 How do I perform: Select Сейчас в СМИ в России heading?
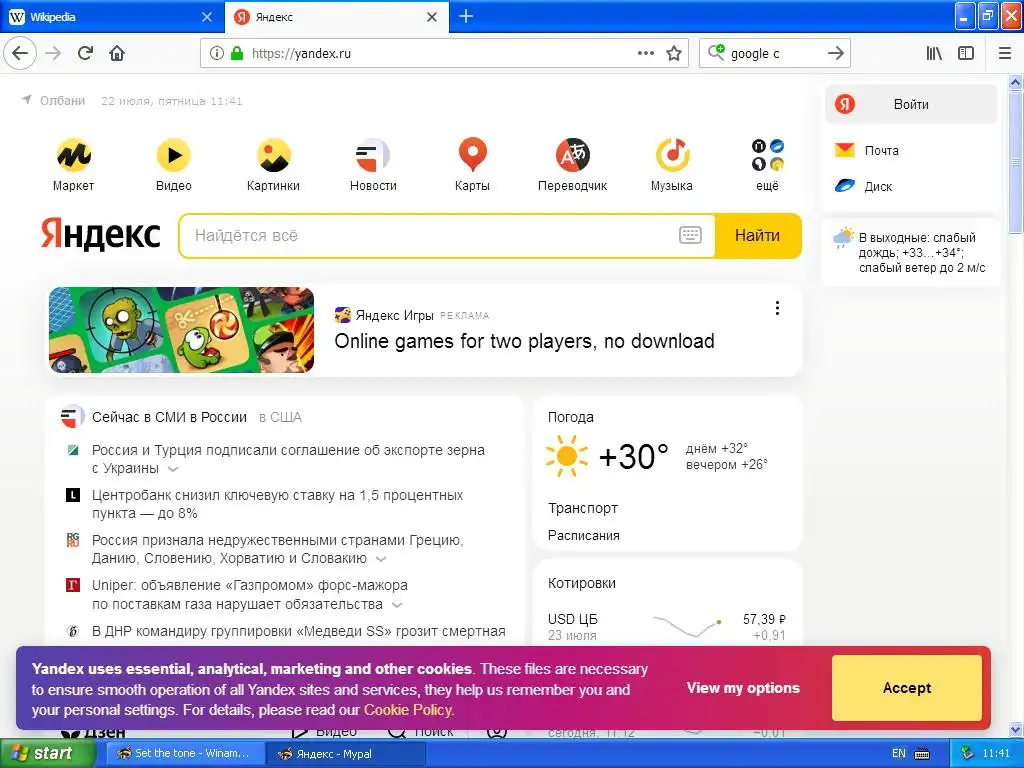[169, 417]
